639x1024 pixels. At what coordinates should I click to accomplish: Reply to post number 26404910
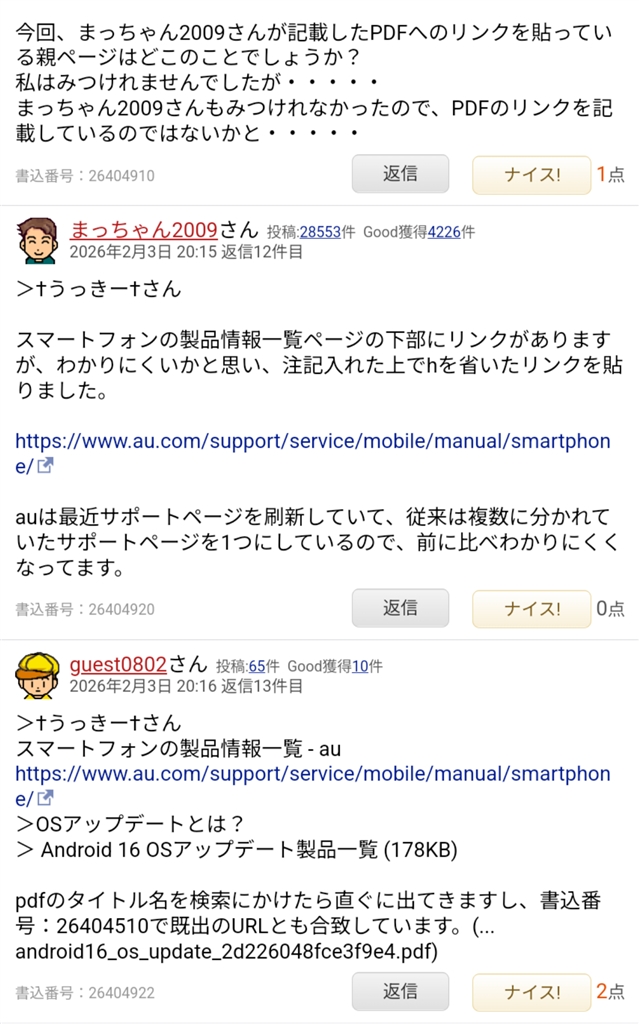coord(400,174)
